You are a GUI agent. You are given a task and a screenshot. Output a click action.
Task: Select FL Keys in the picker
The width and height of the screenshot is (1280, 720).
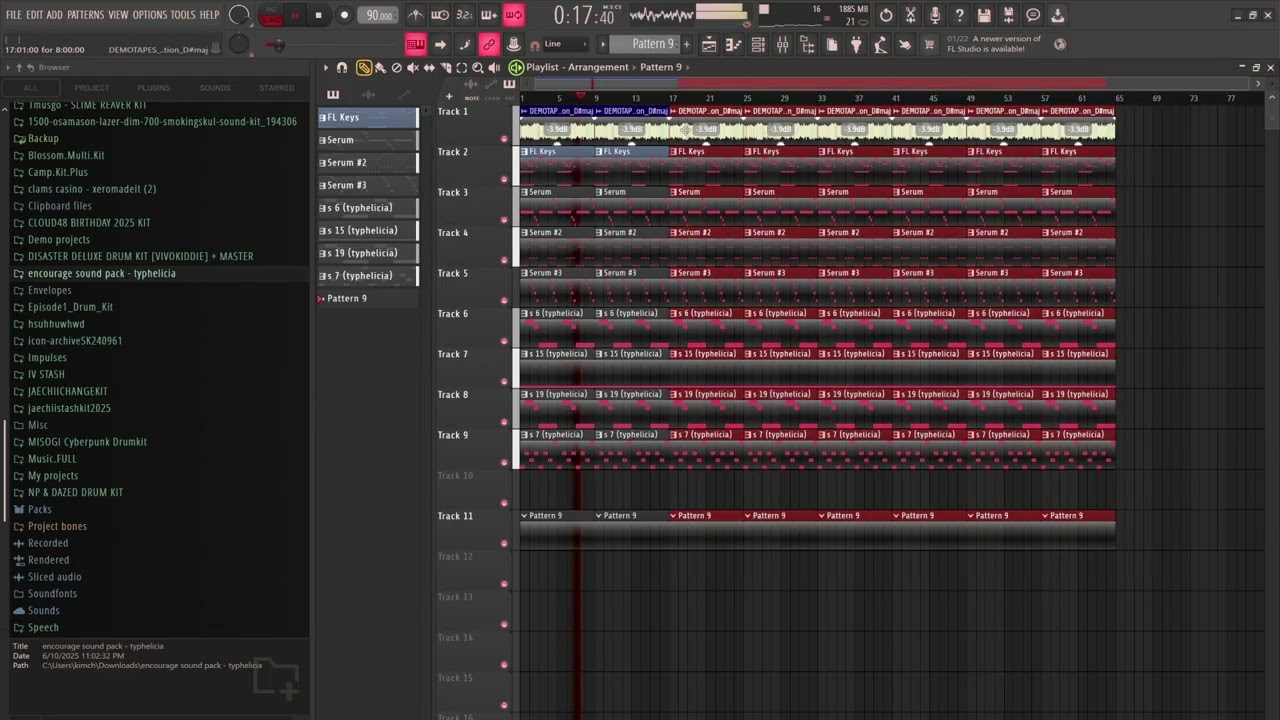coord(368,117)
